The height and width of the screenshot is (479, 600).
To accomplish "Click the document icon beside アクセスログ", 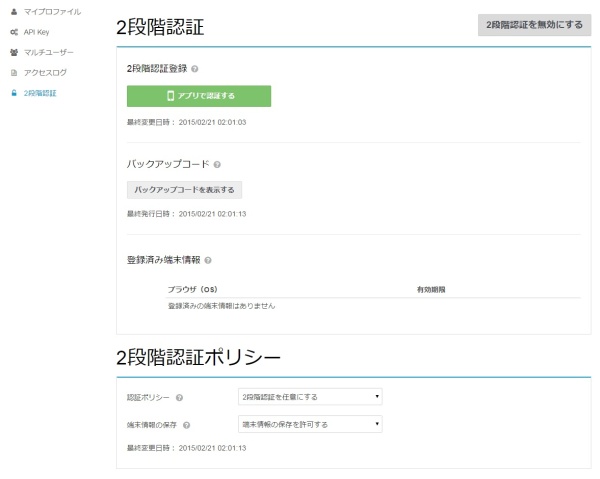I will point(13,72).
